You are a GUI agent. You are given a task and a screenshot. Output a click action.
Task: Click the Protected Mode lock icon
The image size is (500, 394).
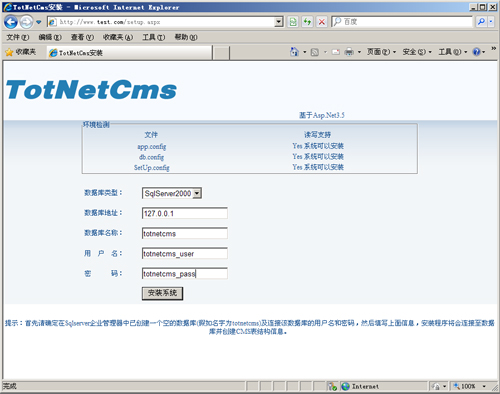point(436,386)
